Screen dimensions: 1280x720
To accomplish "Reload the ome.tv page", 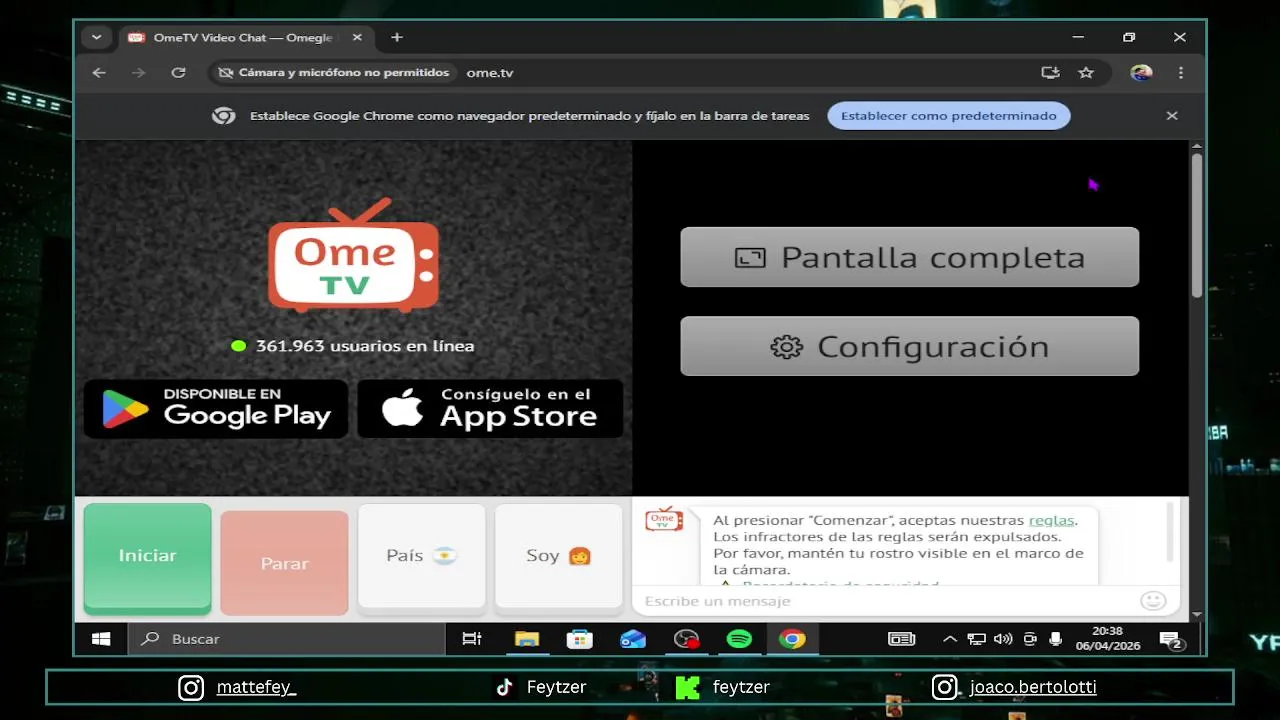I will point(178,73).
